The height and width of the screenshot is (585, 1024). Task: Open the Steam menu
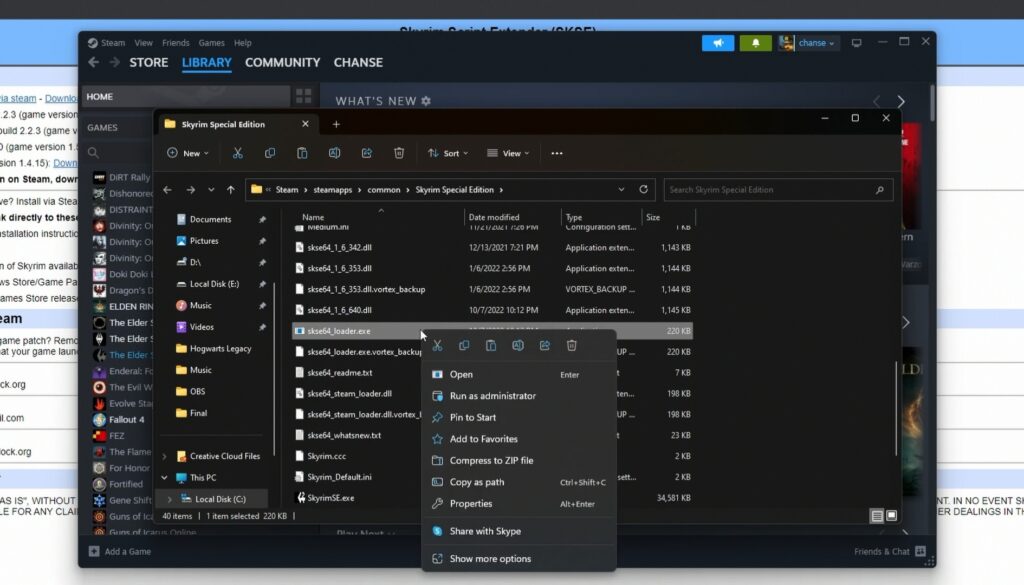112,43
